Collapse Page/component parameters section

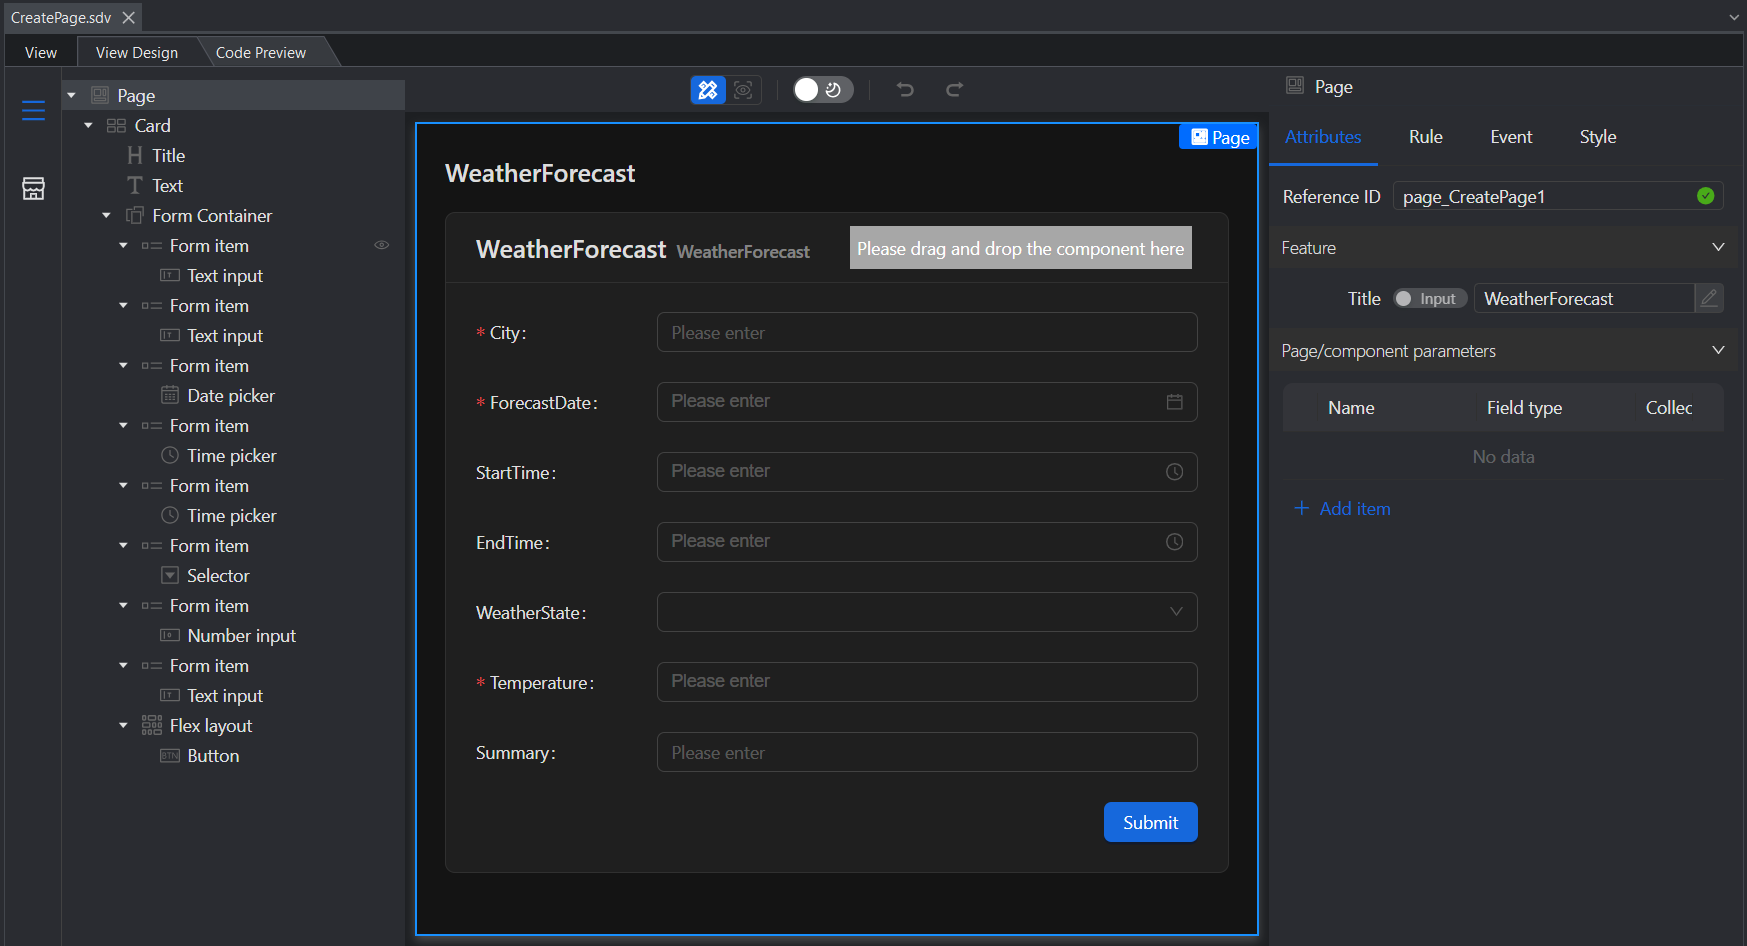[x=1718, y=350]
